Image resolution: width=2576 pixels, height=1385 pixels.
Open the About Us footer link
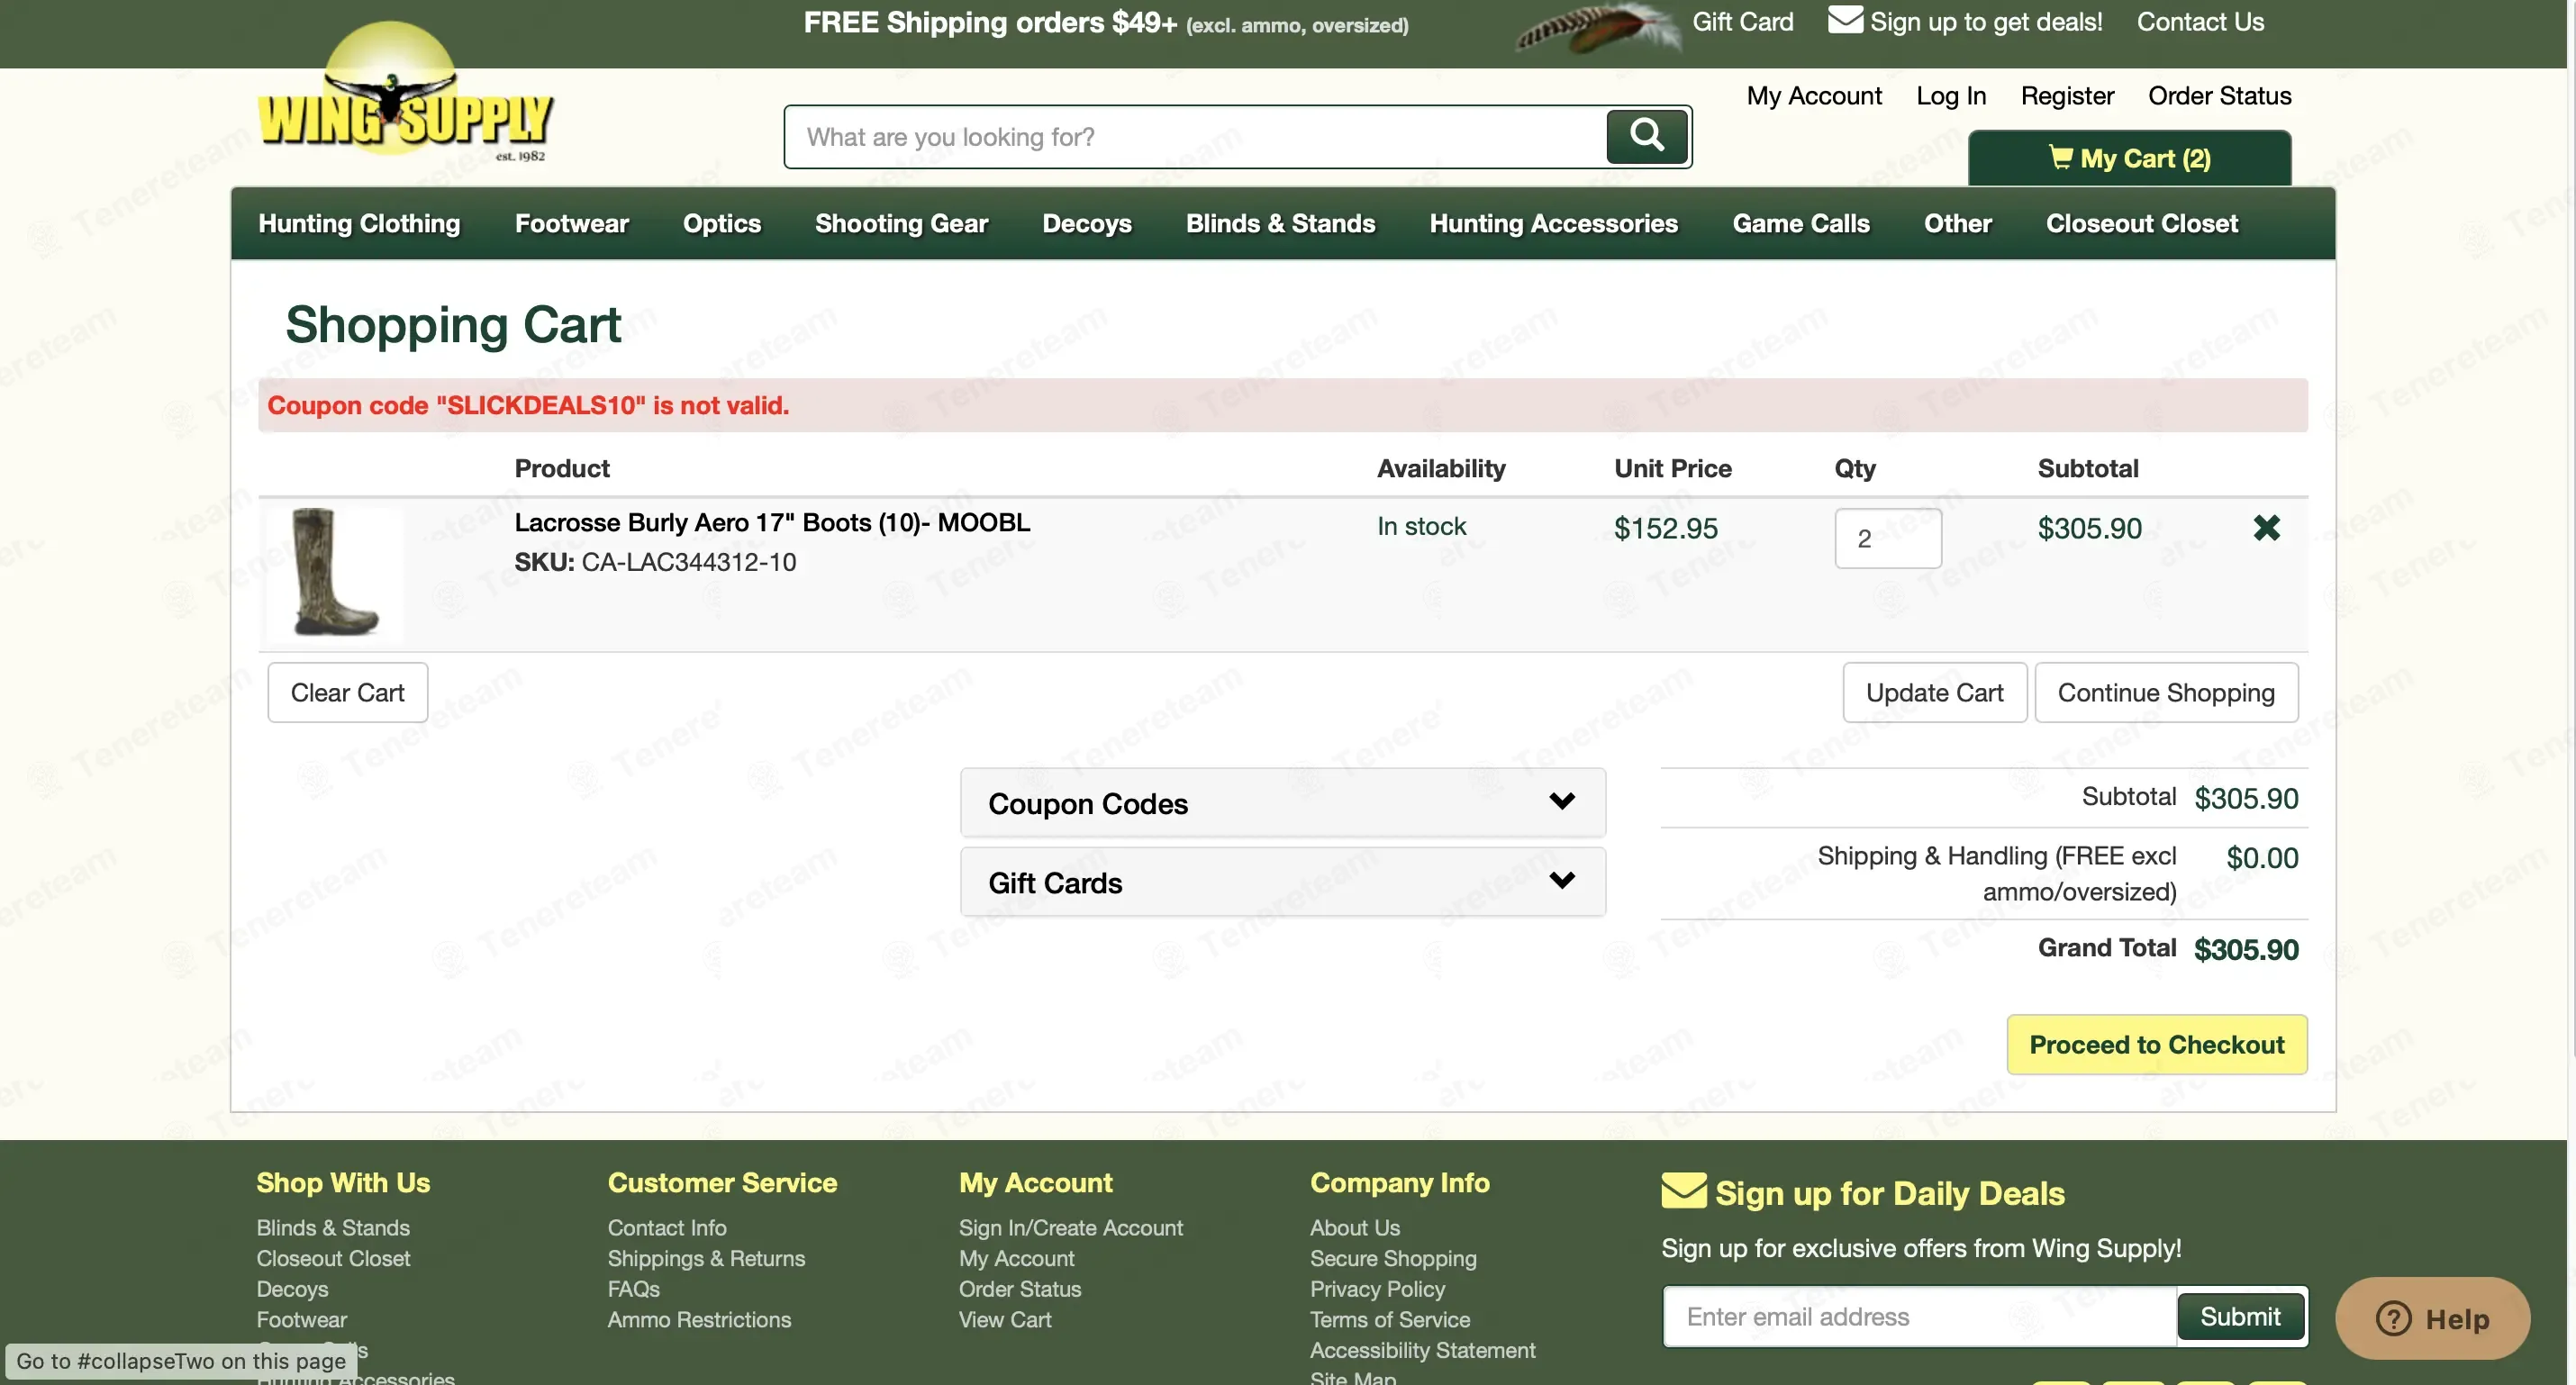tap(1355, 1227)
